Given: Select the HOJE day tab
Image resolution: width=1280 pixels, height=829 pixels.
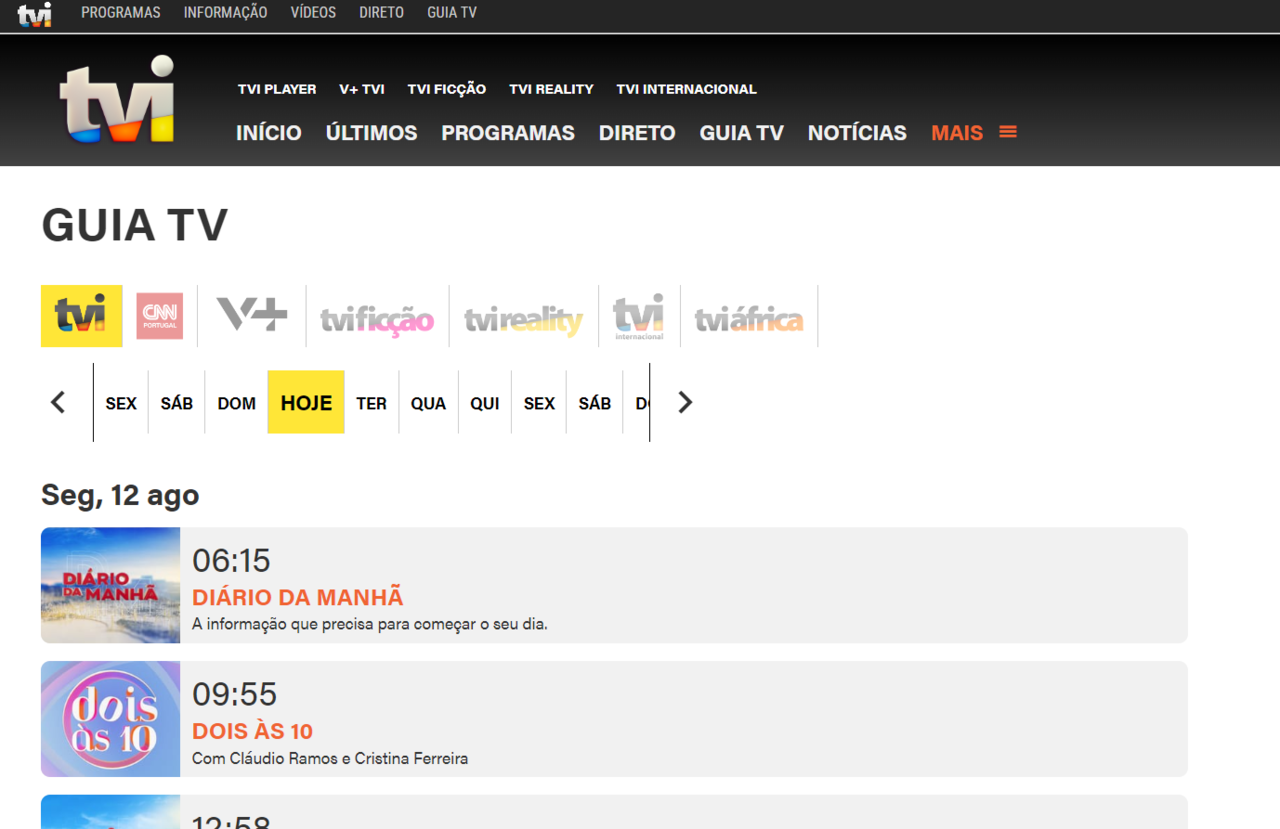Looking at the screenshot, I should click(306, 402).
